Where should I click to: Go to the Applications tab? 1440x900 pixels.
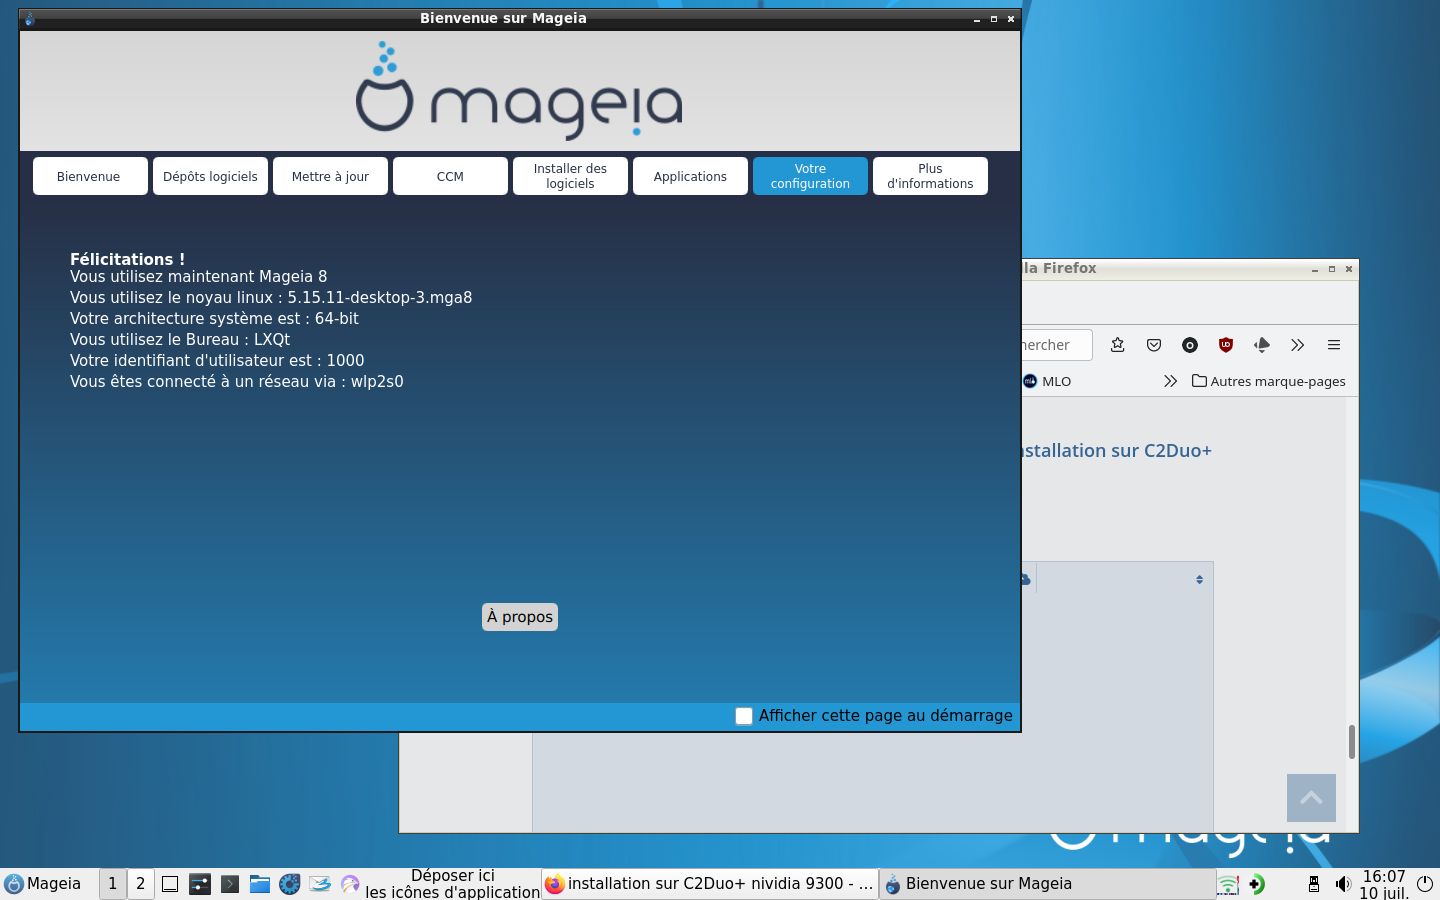(x=690, y=176)
